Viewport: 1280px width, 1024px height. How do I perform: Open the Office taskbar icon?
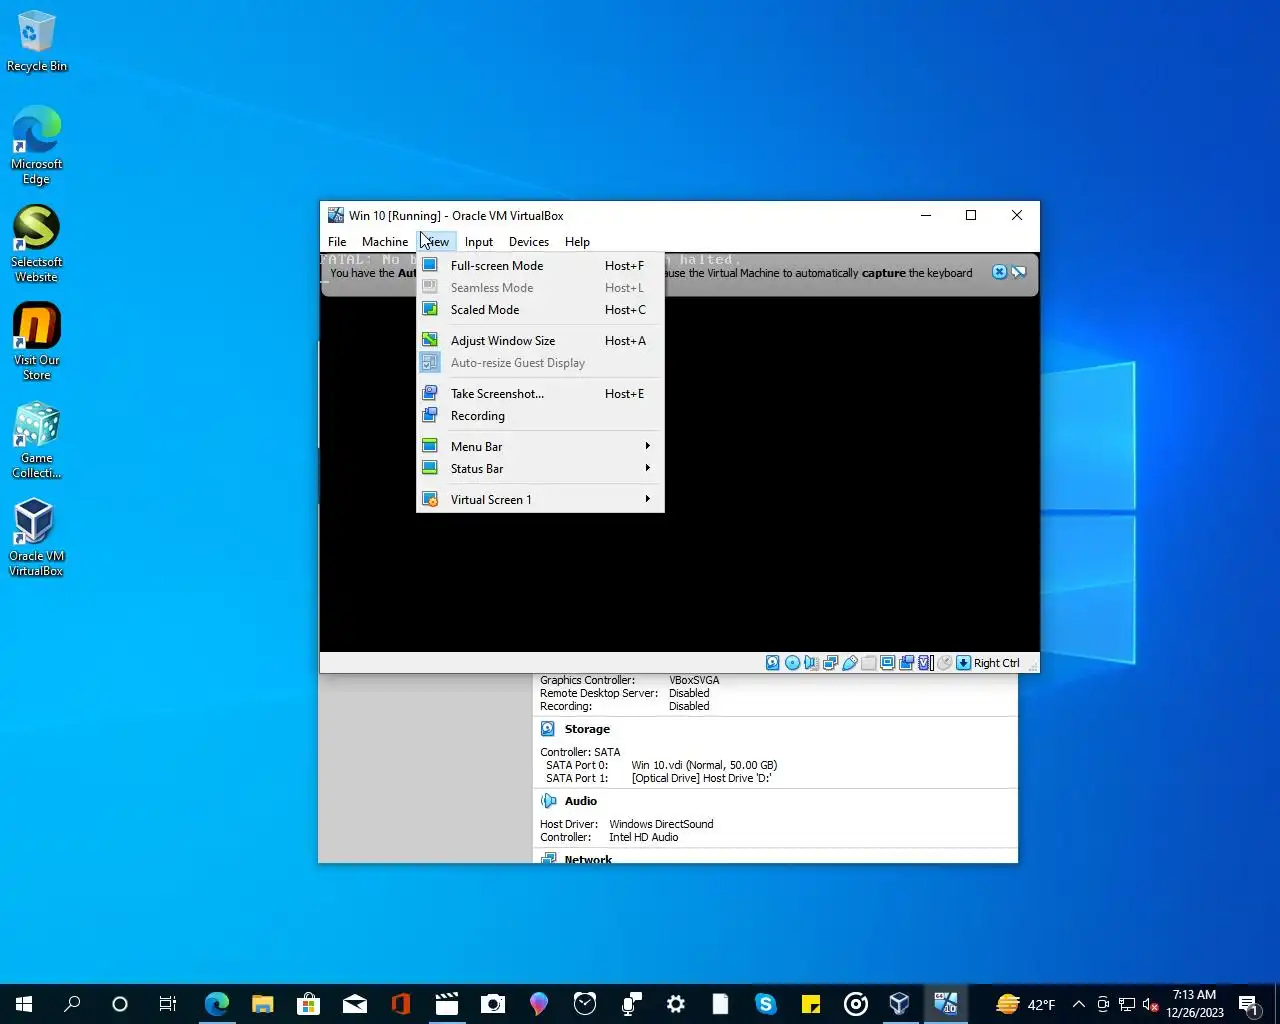(x=401, y=1004)
